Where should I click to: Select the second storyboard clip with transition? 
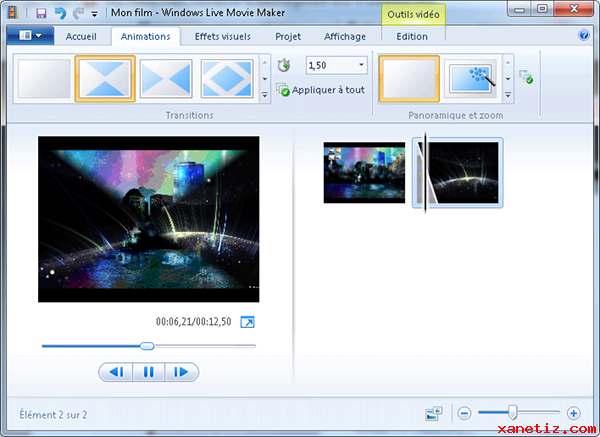click(x=458, y=173)
